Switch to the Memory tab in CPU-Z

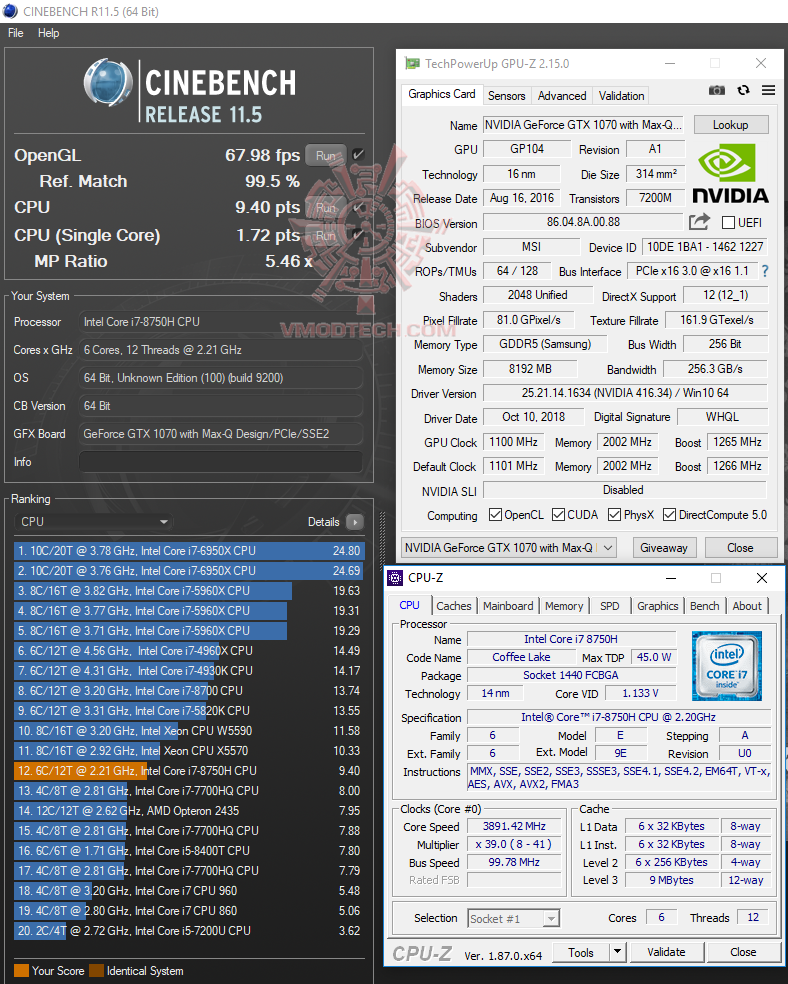564,606
